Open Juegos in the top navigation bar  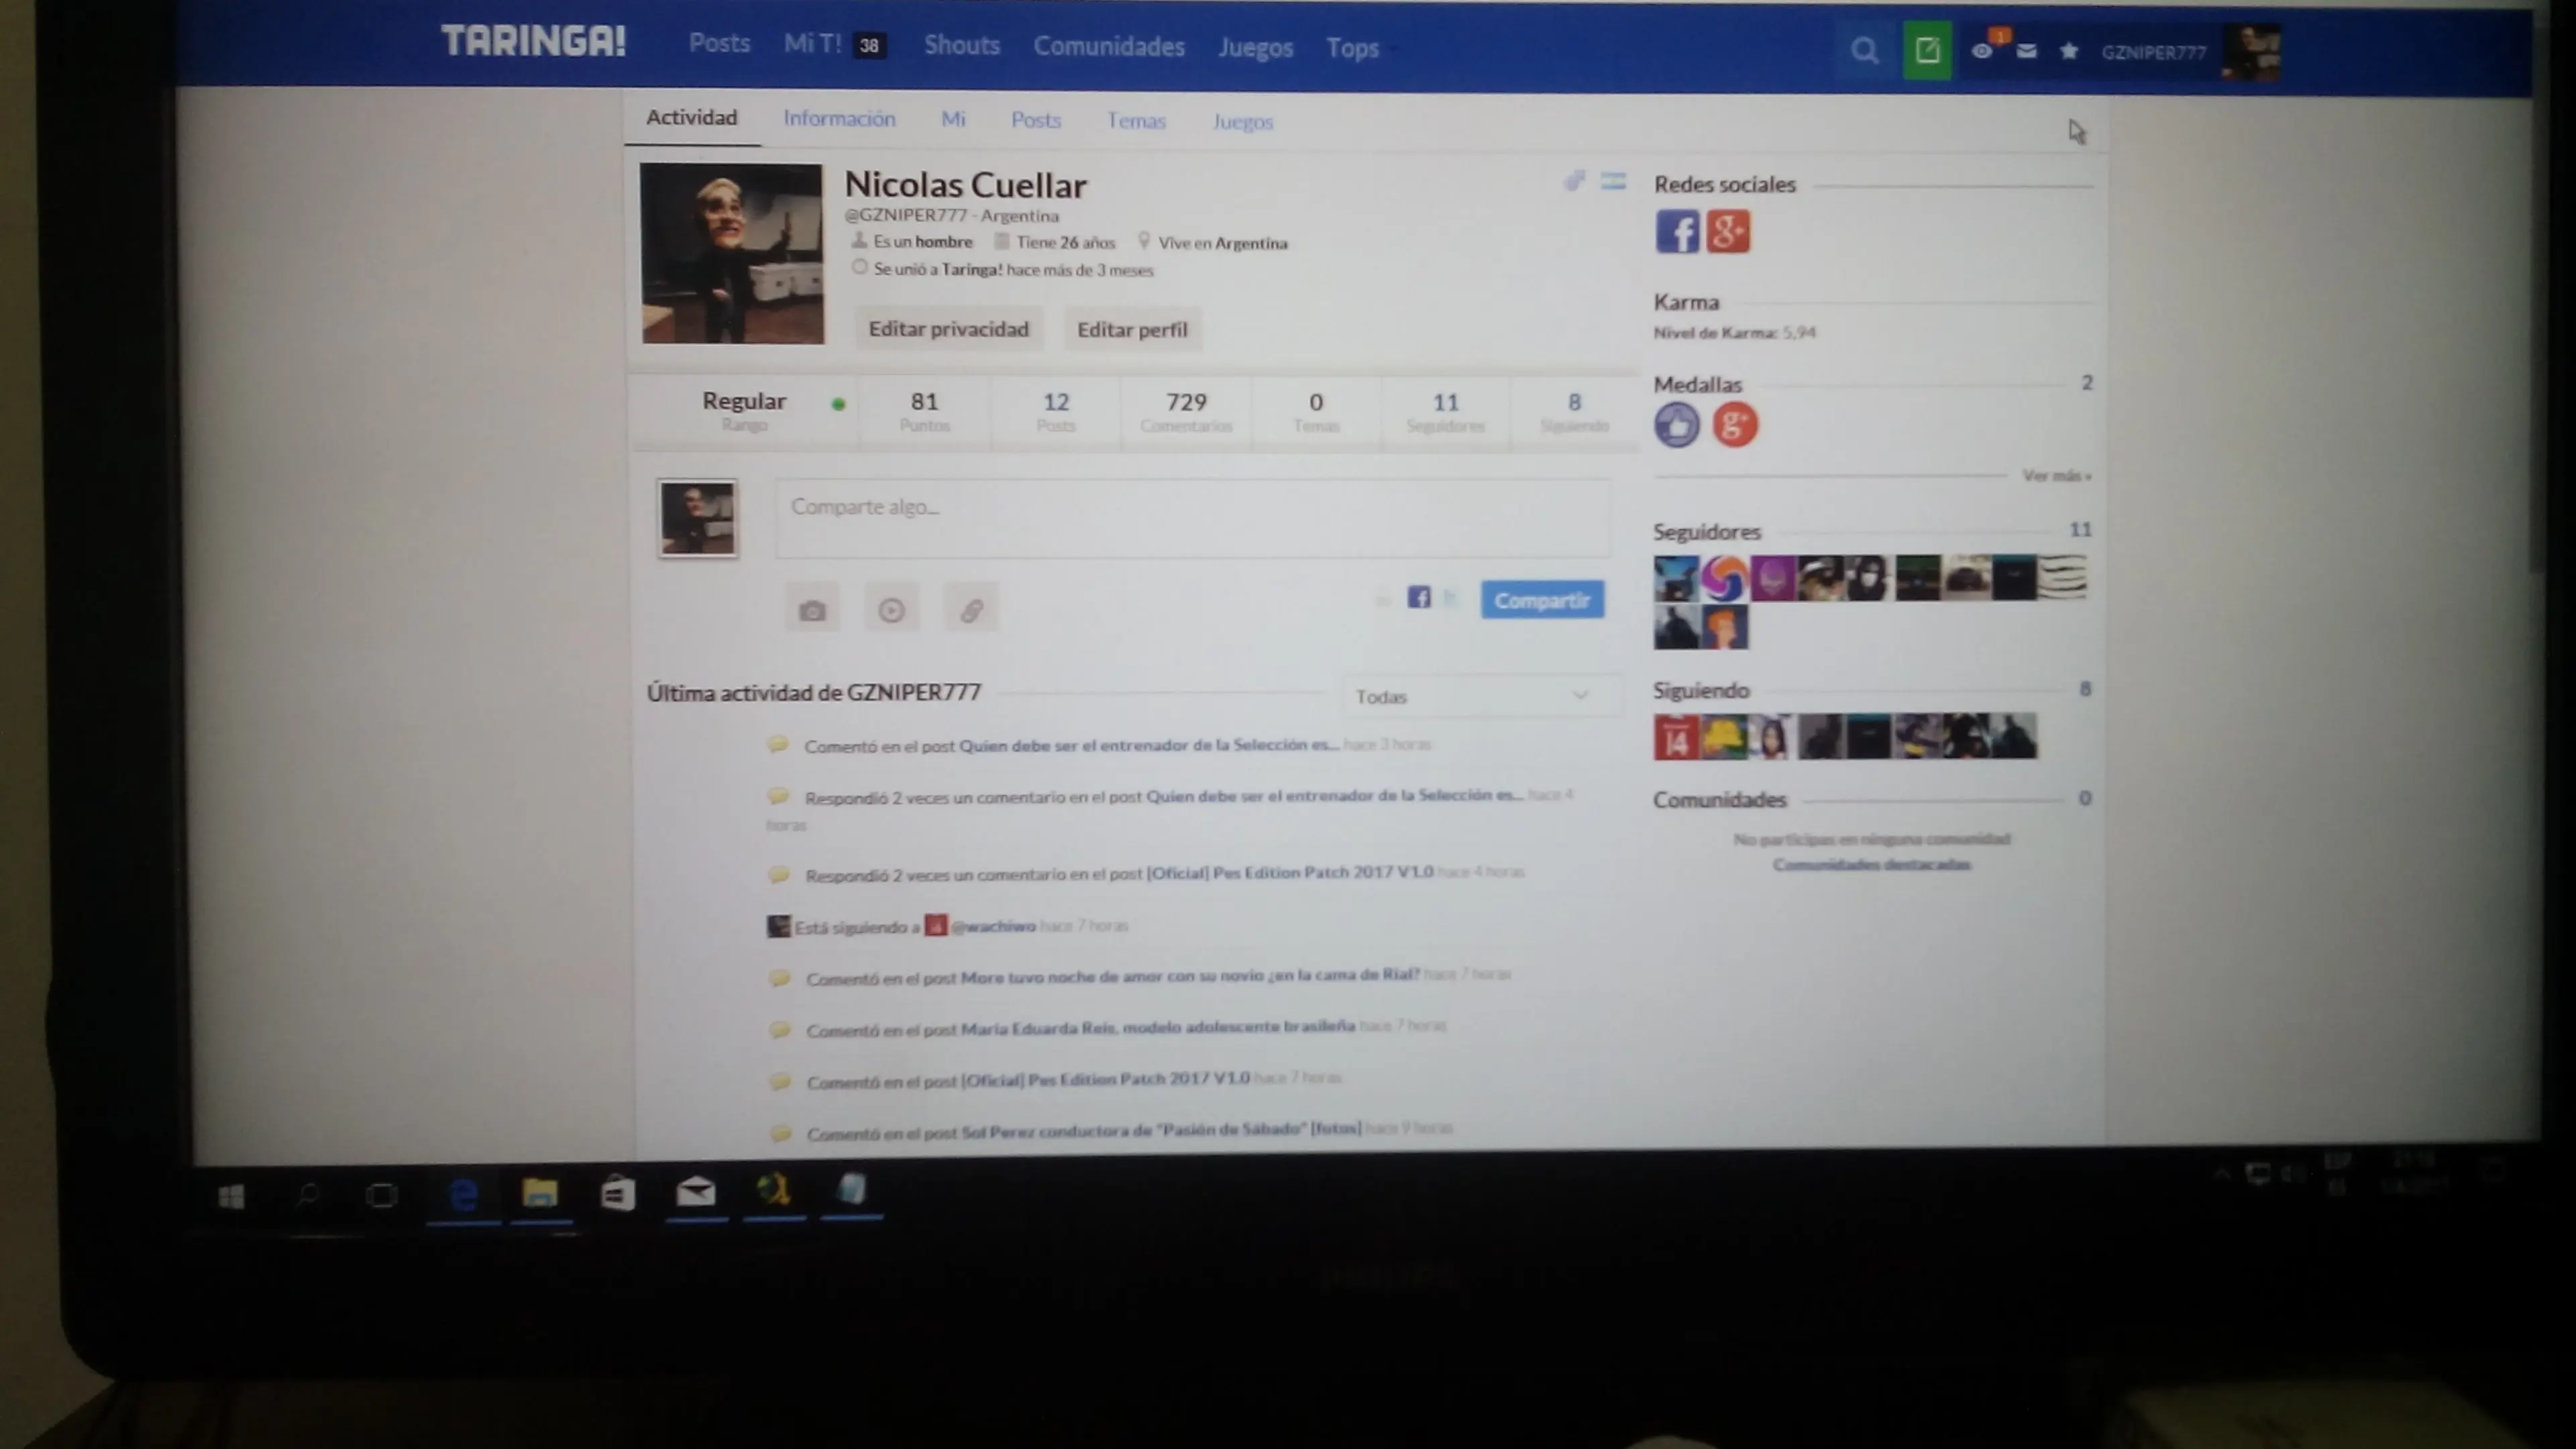coord(1255,47)
